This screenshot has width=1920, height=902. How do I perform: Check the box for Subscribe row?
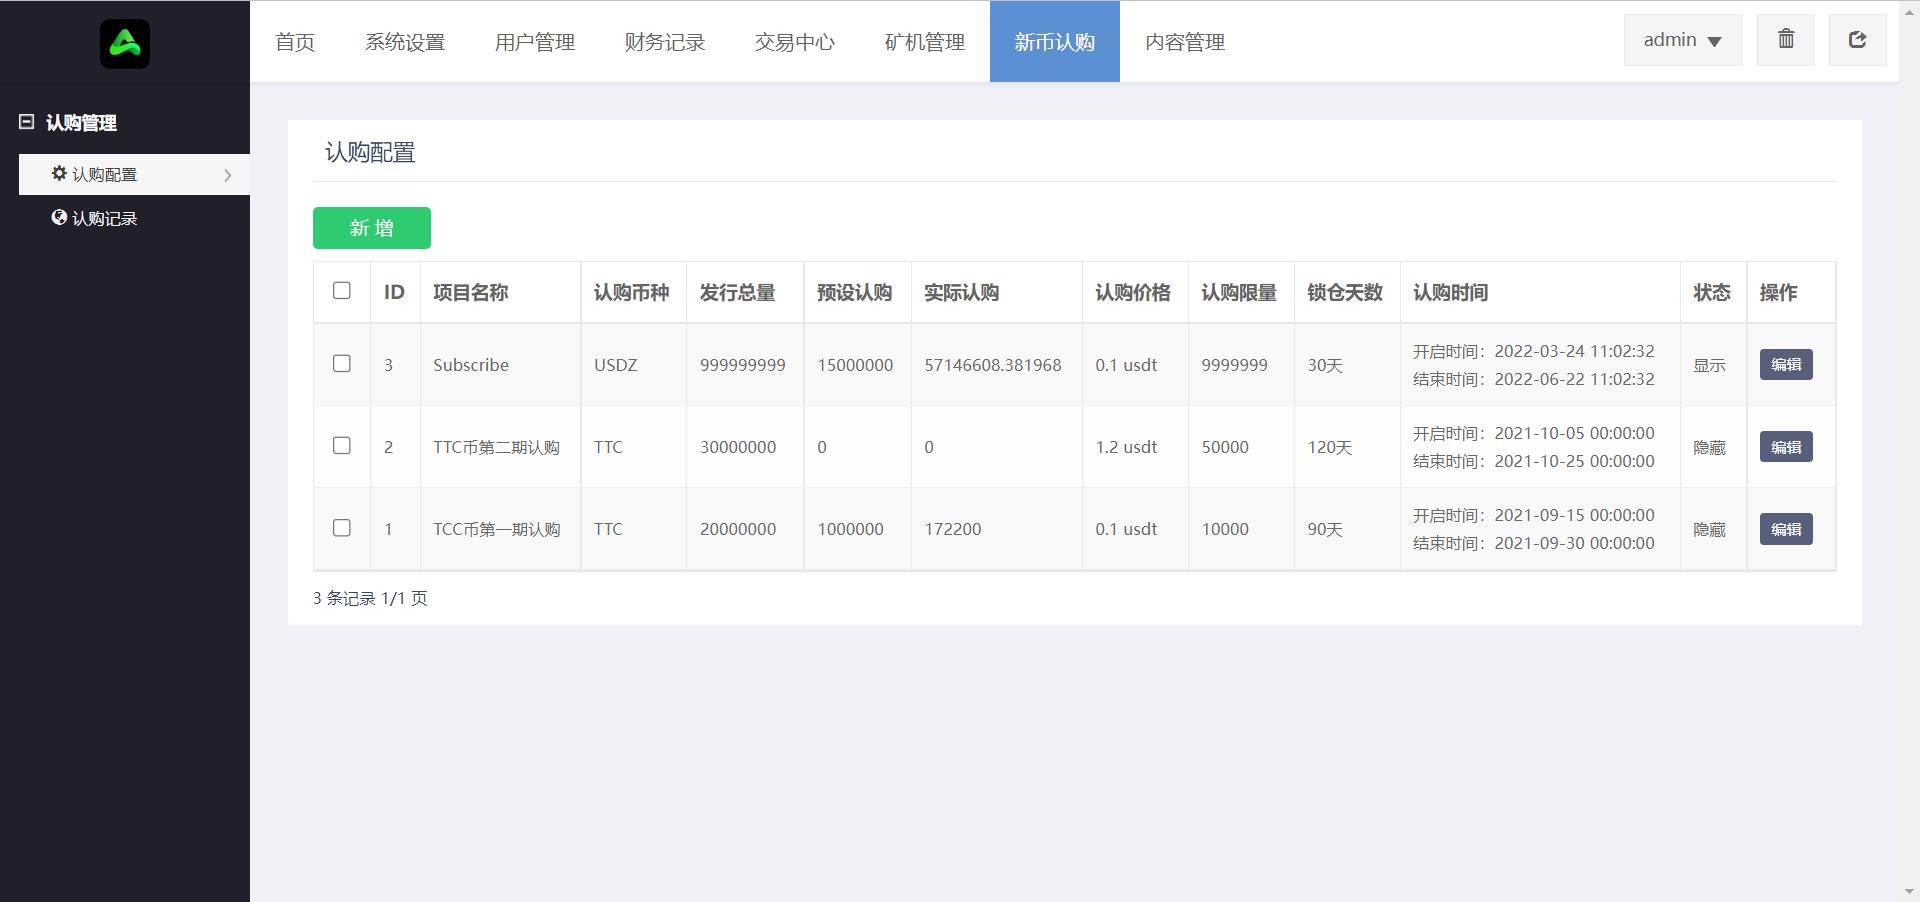(x=342, y=364)
